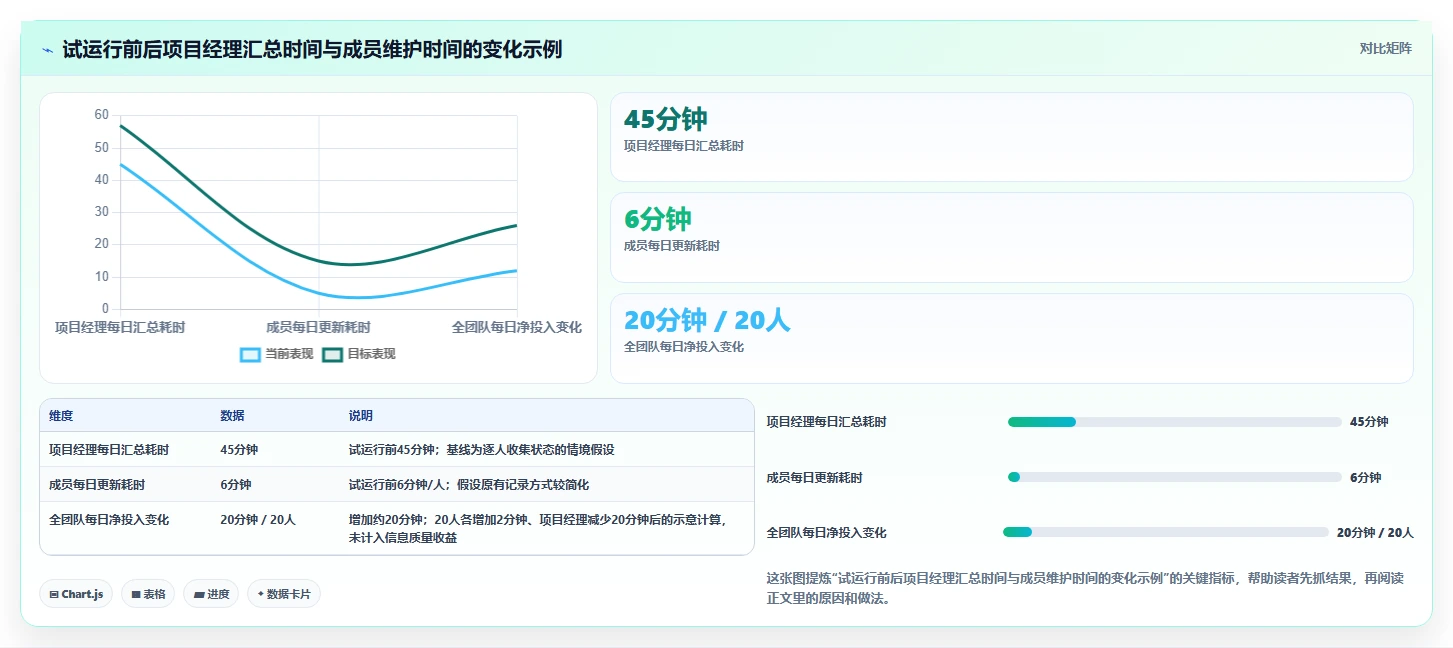1453x648 pixels.
Task: Click the 20分钟 / 20人 value beside third bar
Action: pyautogui.click(x=1375, y=533)
